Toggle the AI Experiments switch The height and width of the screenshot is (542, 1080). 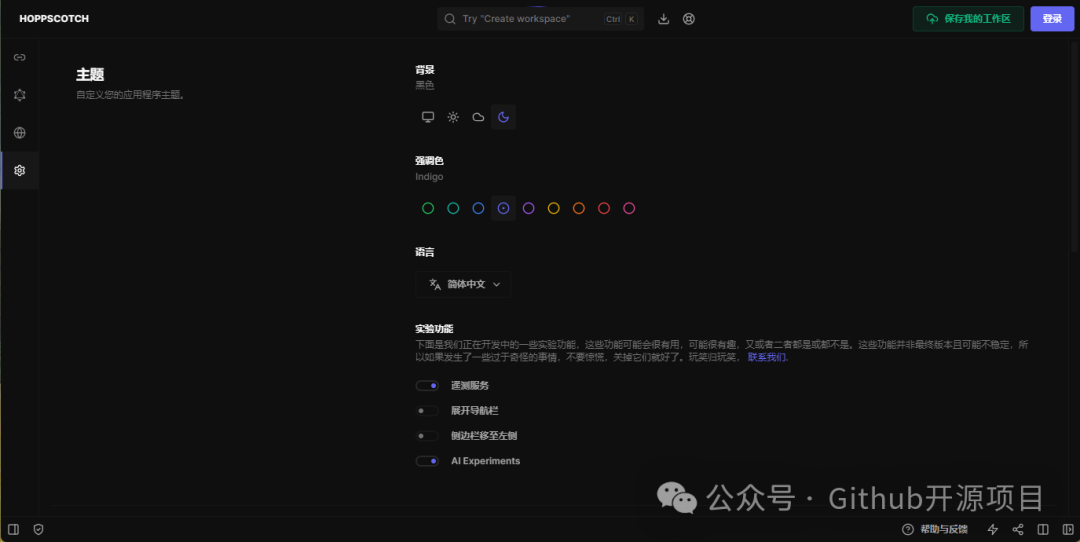427,461
